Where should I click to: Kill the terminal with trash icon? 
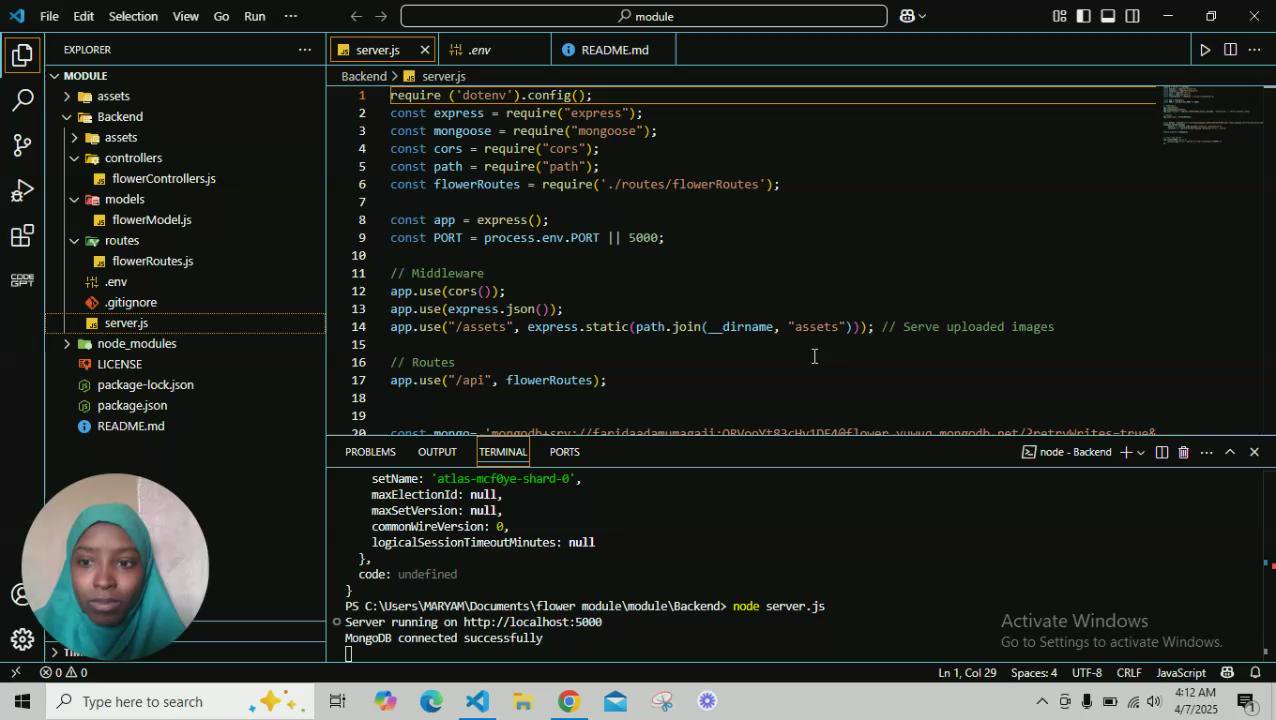tap(1183, 452)
